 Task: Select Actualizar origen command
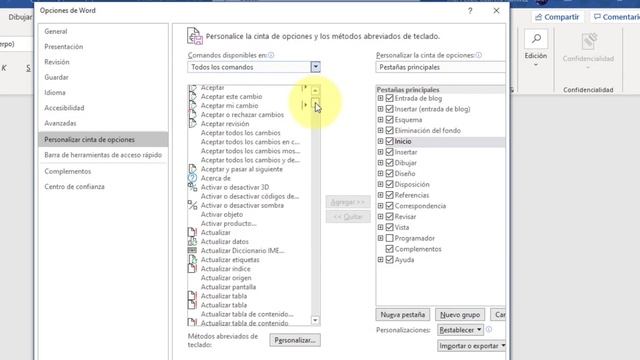[x=226, y=278]
